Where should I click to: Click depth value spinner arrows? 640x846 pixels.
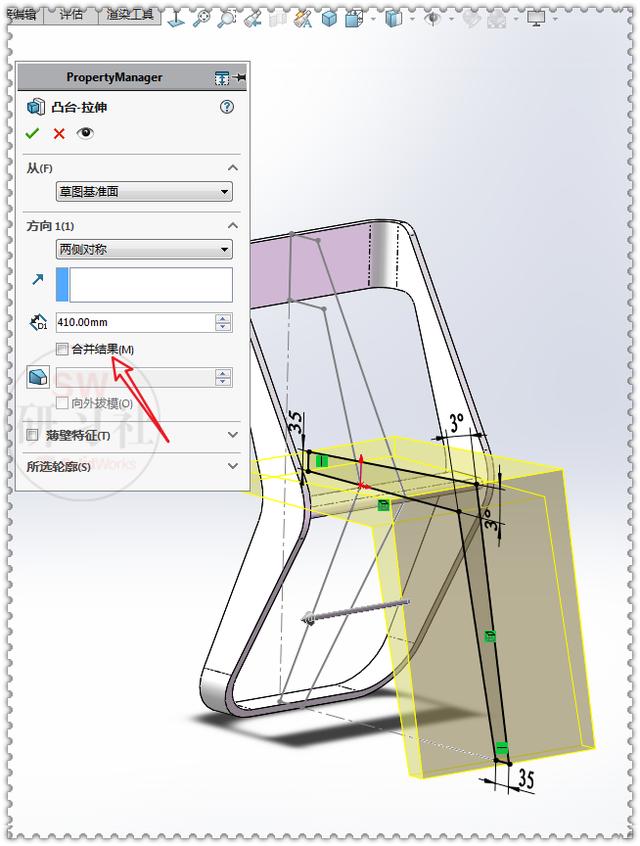coord(223,322)
